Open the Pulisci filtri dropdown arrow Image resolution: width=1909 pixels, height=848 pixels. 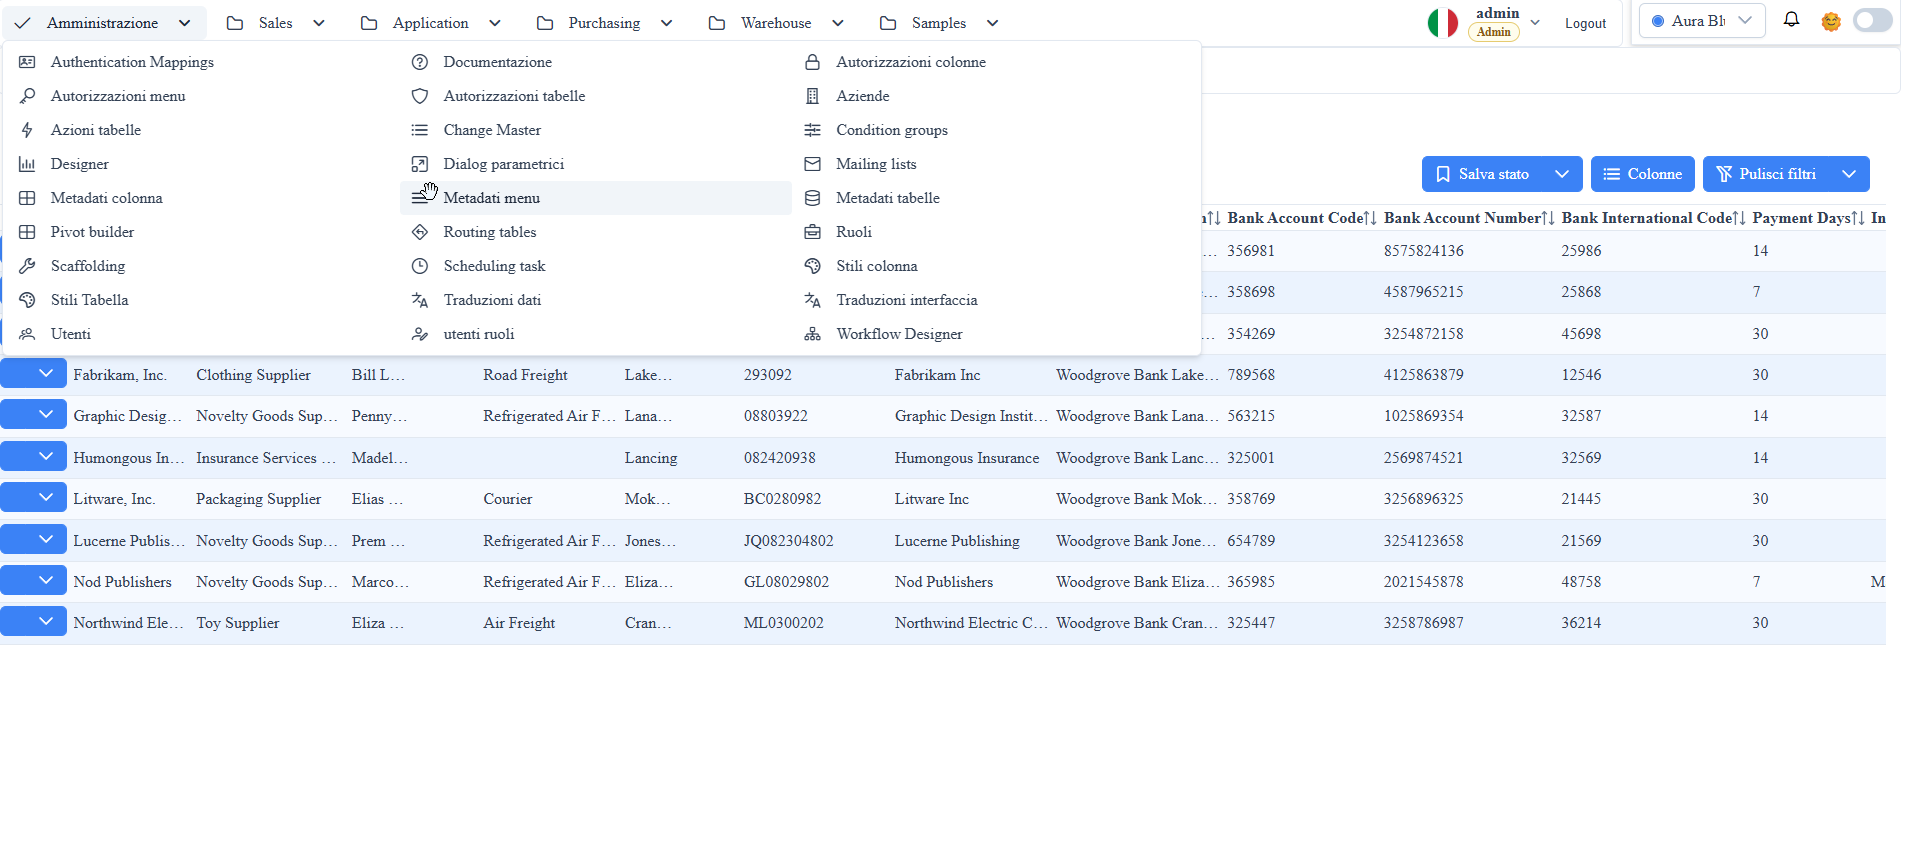pos(1849,174)
